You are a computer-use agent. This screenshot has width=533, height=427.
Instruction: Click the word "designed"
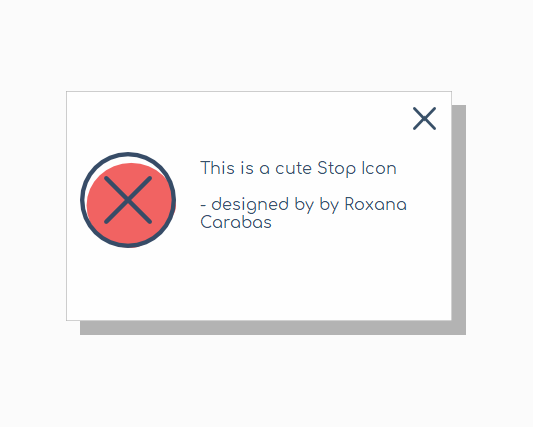pyautogui.click(x=250, y=205)
